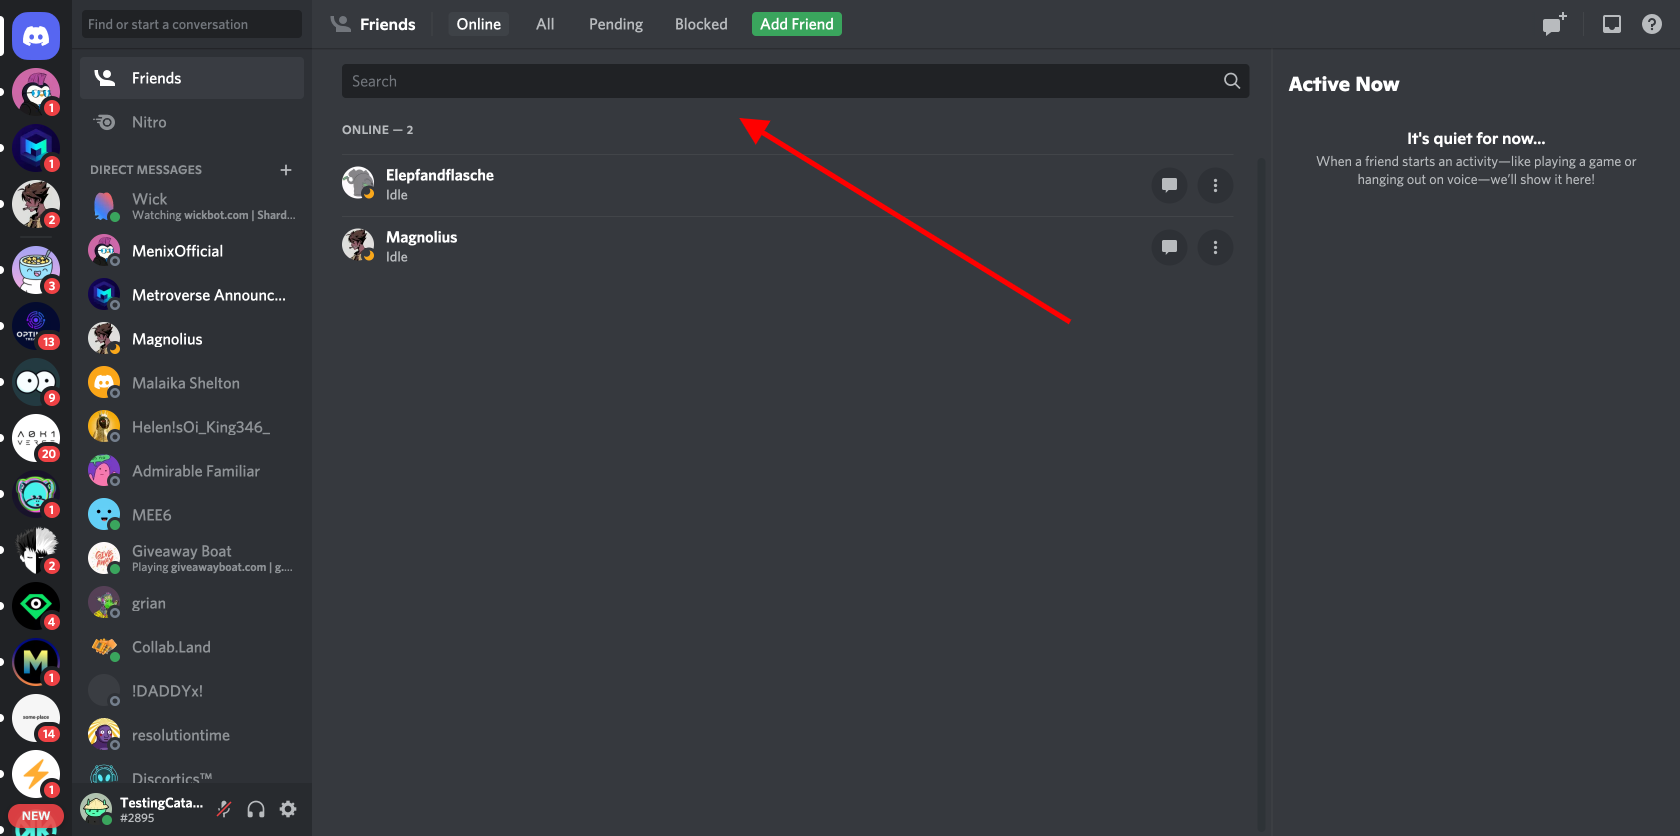
Task: Click Add Friend button
Action: click(797, 24)
